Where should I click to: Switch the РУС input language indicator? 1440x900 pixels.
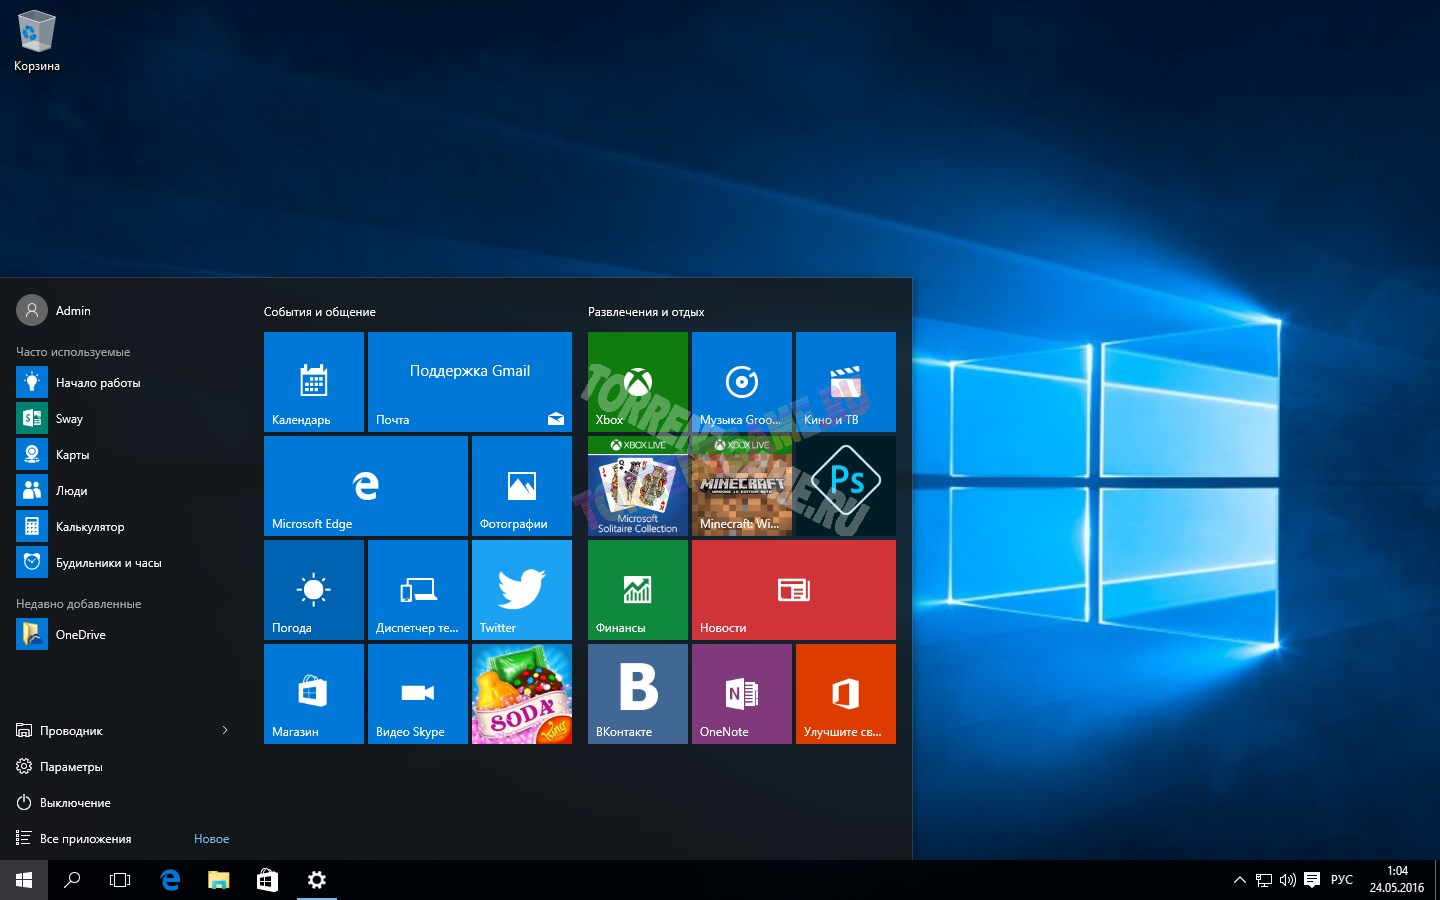click(x=1341, y=880)
